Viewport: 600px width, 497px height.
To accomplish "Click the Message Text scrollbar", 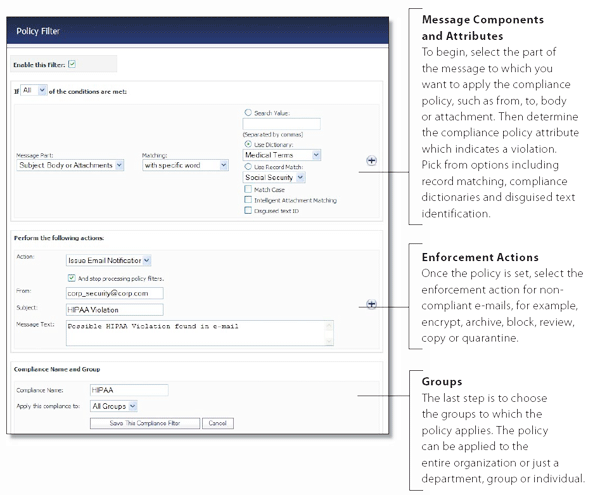I will pyautogui.click(x=329, y=333).
